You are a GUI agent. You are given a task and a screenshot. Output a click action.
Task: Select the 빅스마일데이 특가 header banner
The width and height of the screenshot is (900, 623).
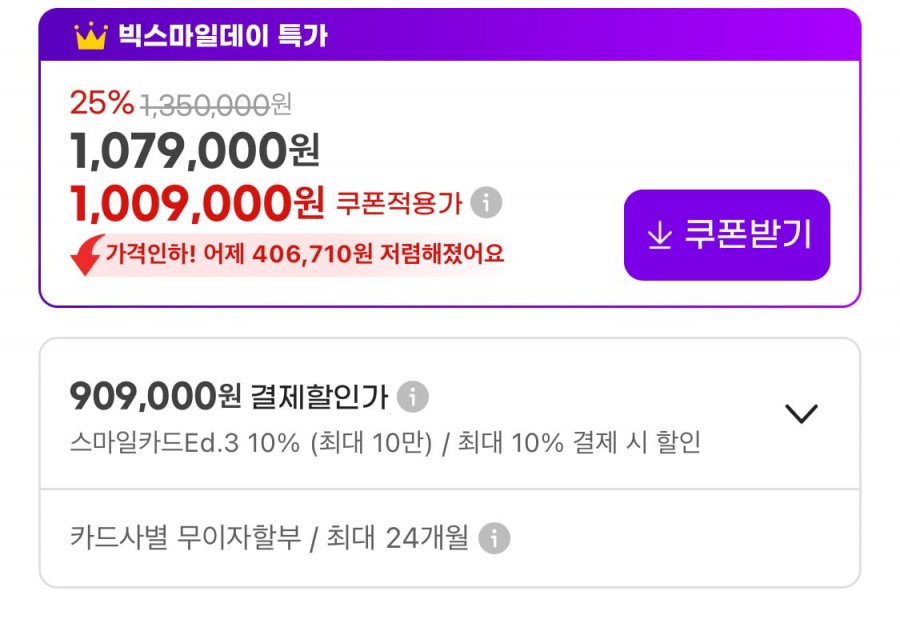pos(450,35)
